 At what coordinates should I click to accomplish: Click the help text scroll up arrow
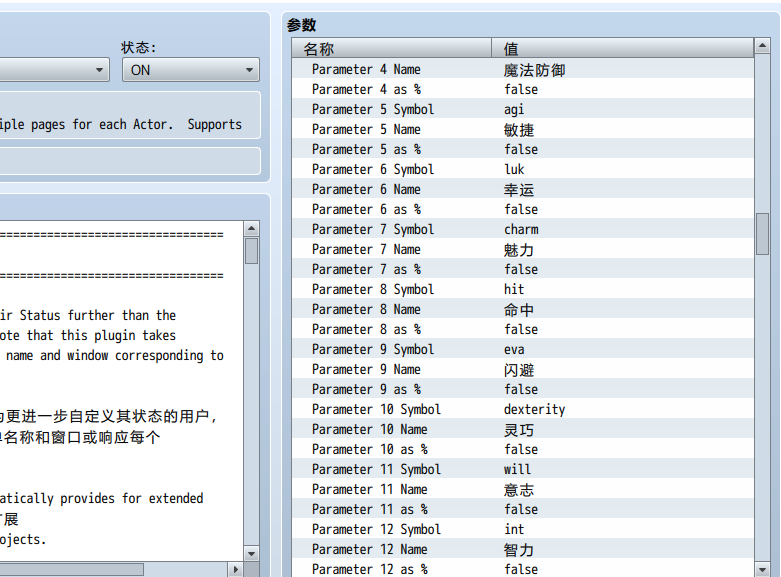point(252,229)
